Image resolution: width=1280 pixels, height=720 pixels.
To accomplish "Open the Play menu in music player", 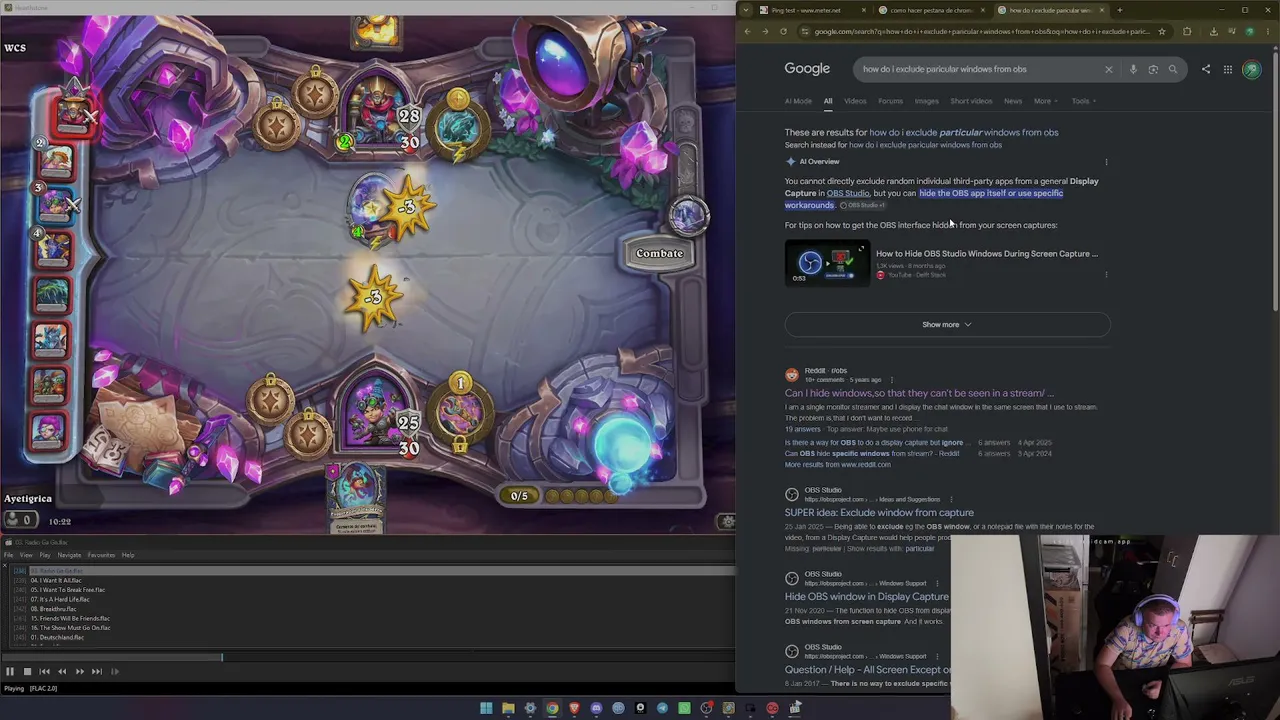I will (44, 555).
